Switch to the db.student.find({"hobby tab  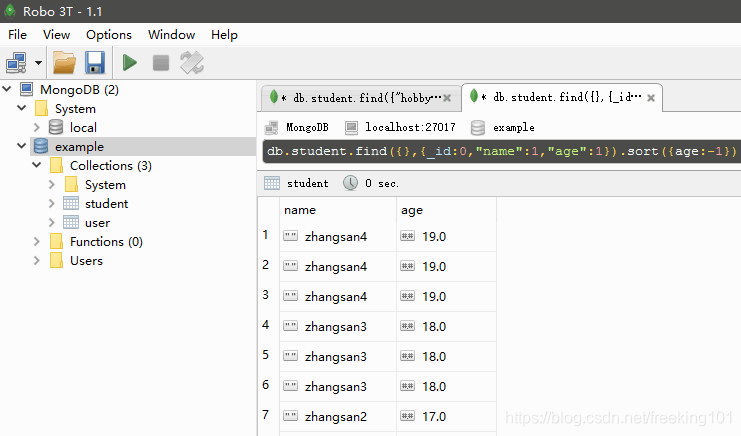(x=361, y=98)
